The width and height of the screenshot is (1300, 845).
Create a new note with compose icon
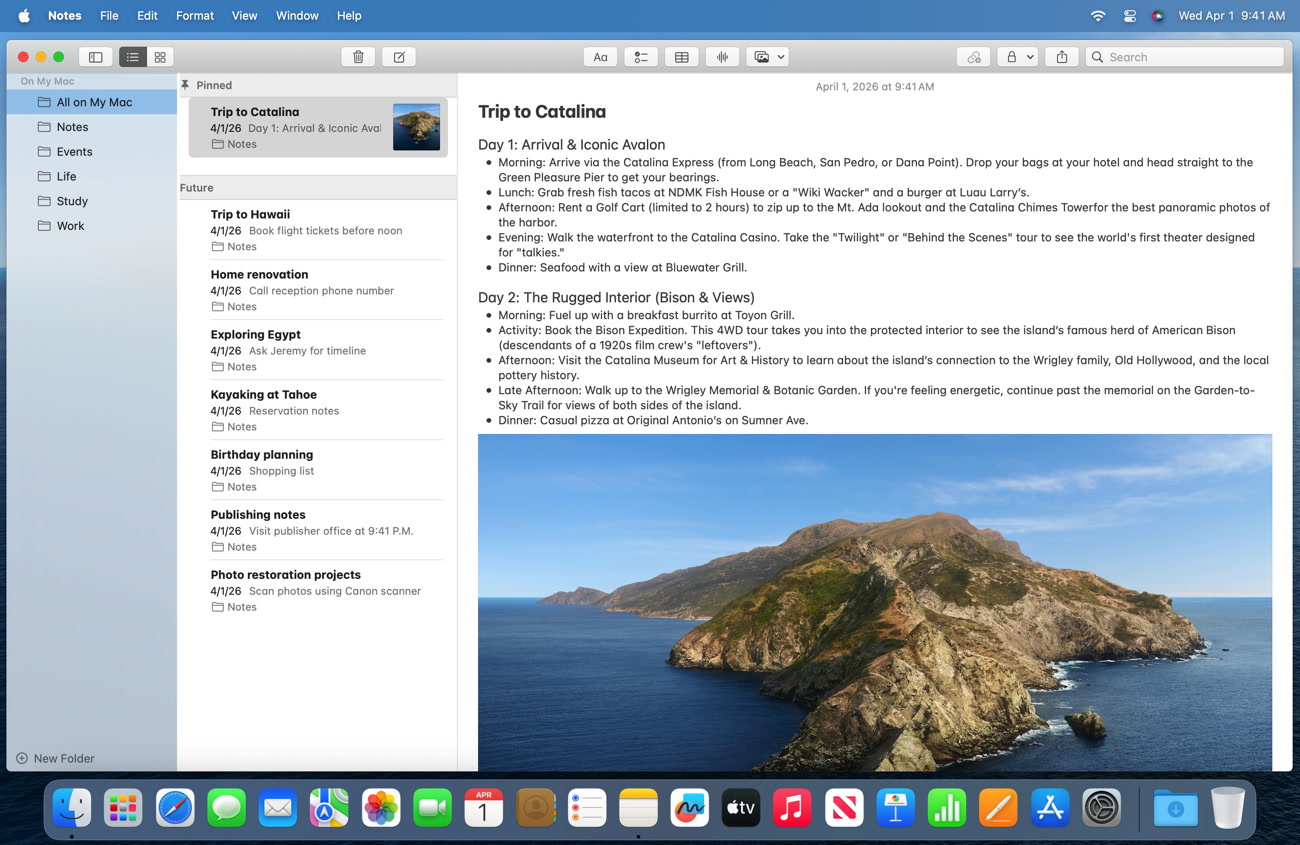point(399,57)
